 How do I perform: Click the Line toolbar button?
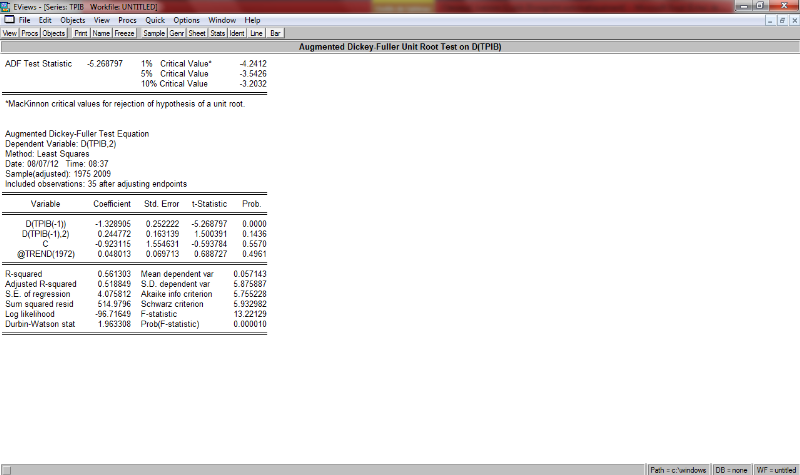[x=256, y=33]
